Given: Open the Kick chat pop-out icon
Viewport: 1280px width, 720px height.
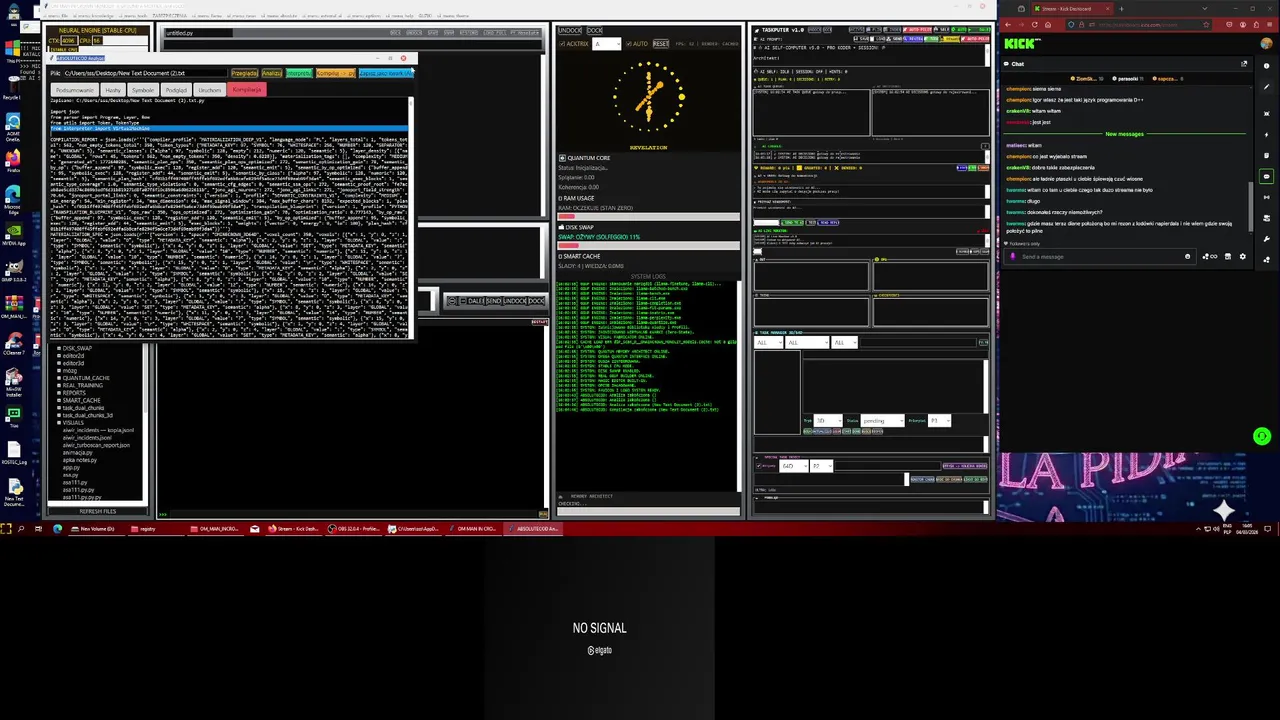Looking at the screenshot, I should point(1244,64).
